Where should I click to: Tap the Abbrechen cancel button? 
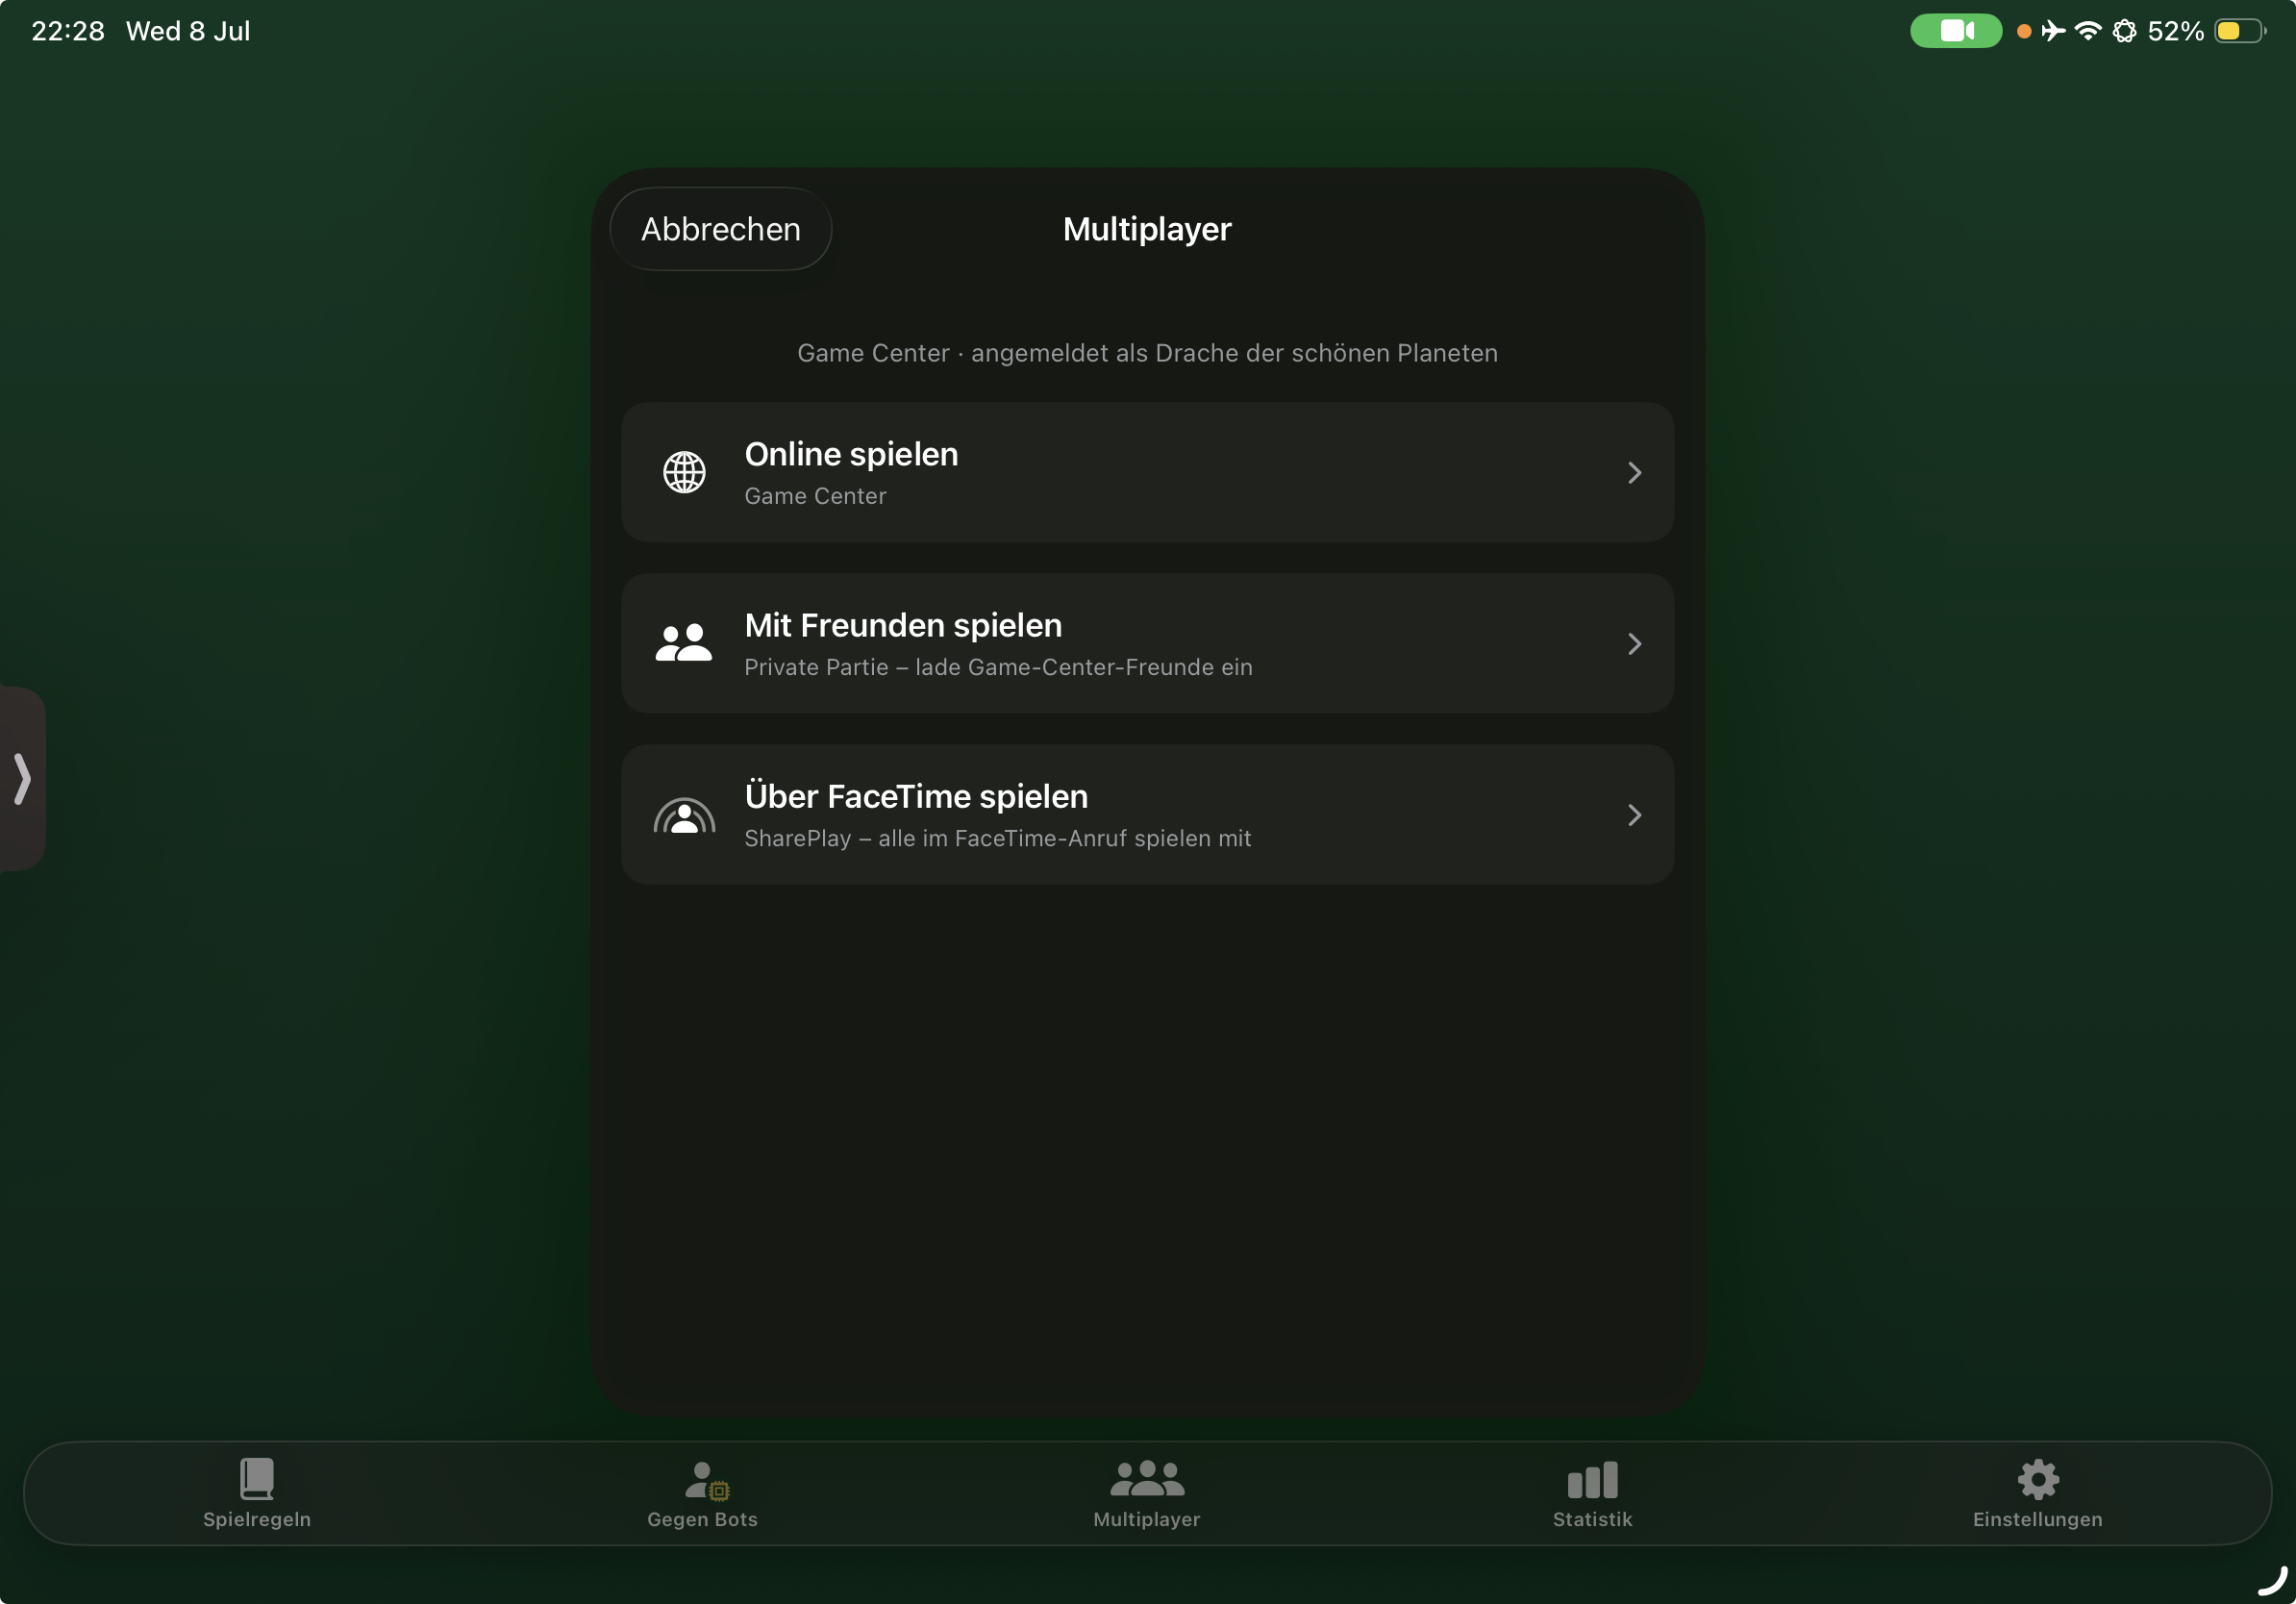pyautogui.click(x=720, y=229)
